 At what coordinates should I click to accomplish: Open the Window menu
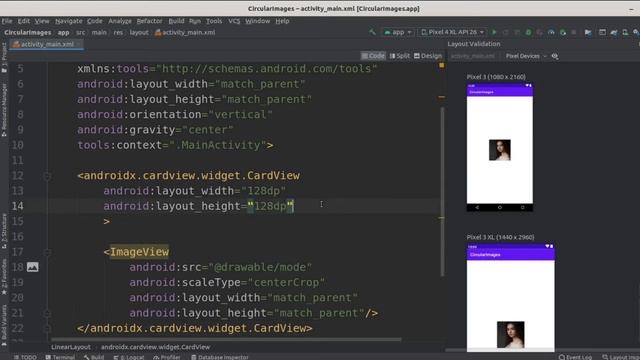257,21
